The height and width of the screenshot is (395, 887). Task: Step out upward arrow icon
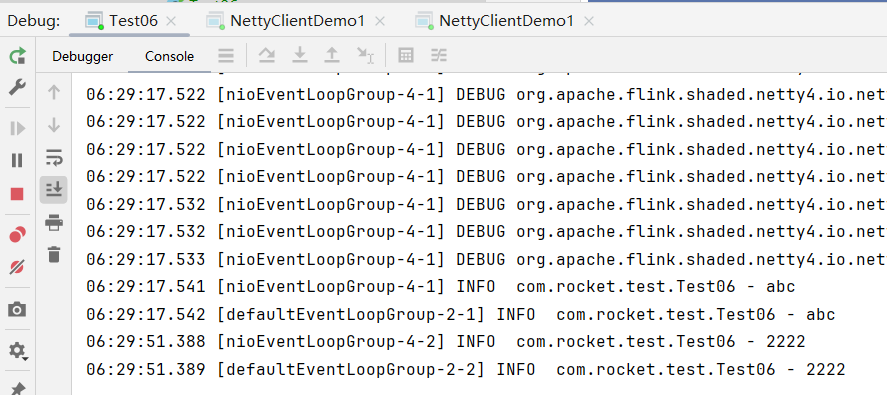click(x=331, y=55)
